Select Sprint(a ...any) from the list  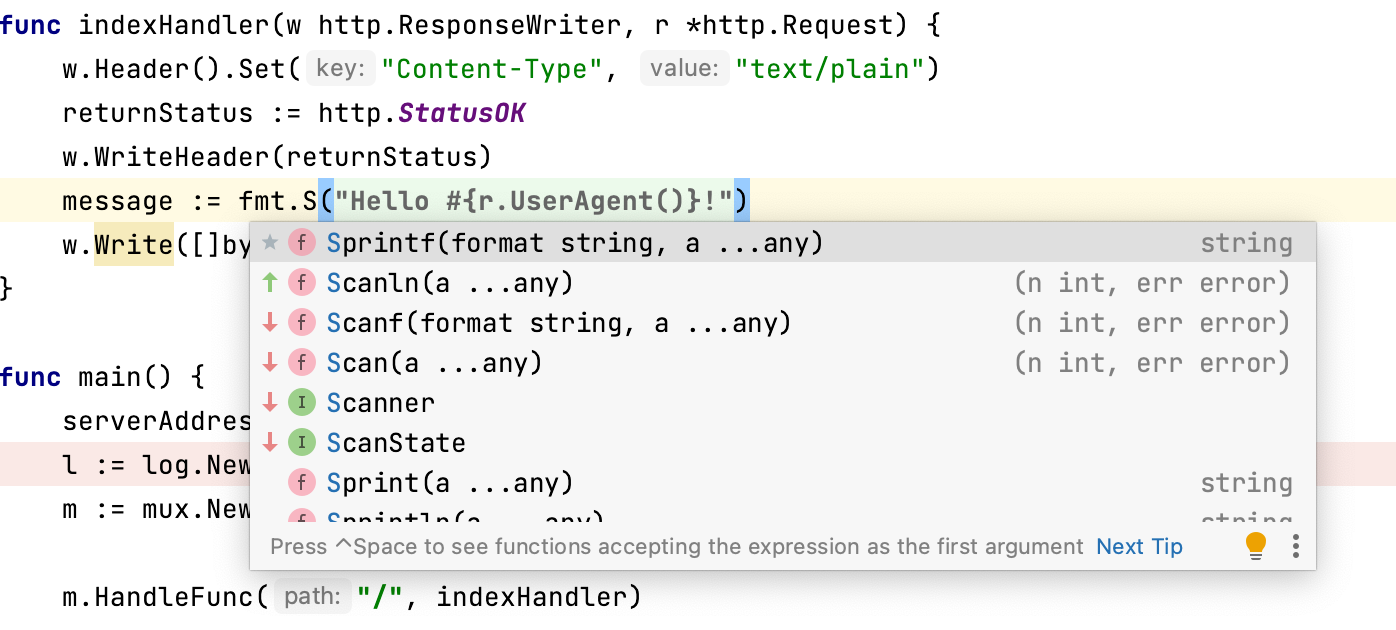tap(450, 483)
